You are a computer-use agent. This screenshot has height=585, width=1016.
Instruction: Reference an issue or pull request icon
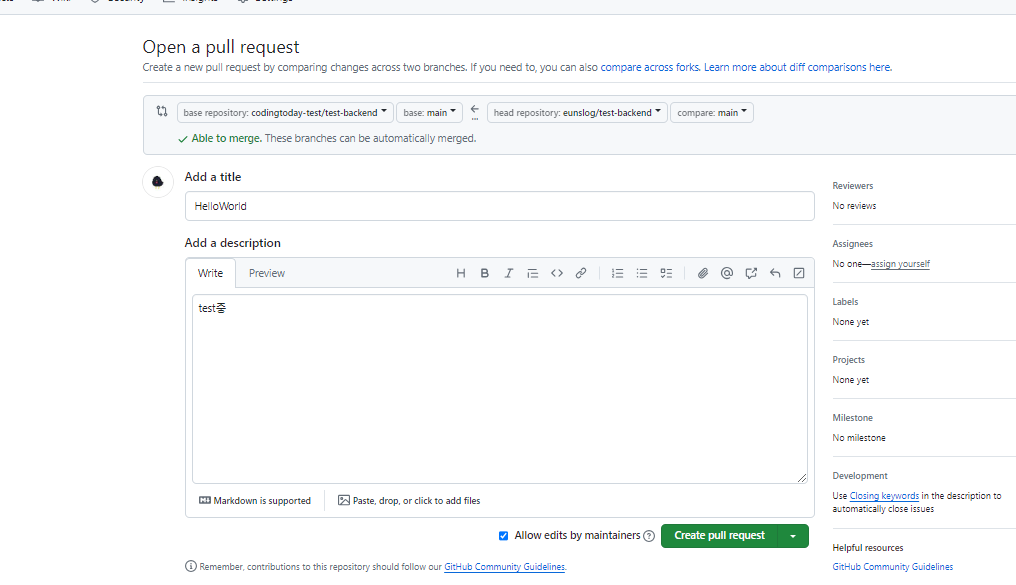(x=751, y=273)
